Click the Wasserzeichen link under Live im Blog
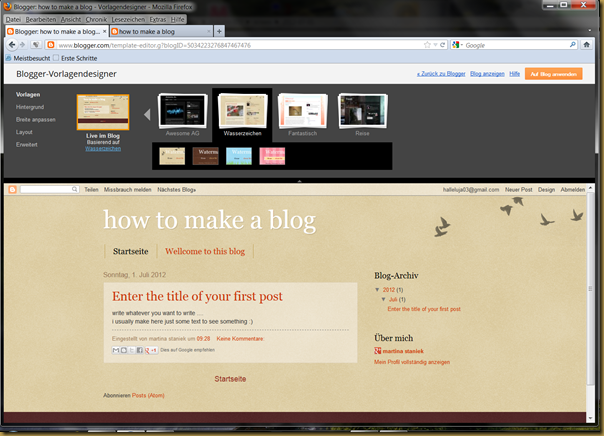 pyautogui.click(x=103, y=148)
